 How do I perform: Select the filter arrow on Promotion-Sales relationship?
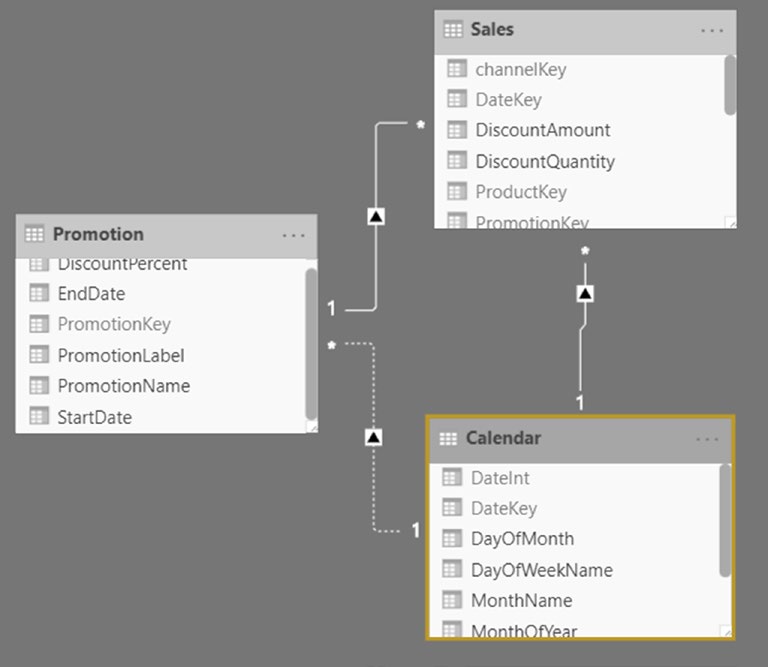point(376,216)
